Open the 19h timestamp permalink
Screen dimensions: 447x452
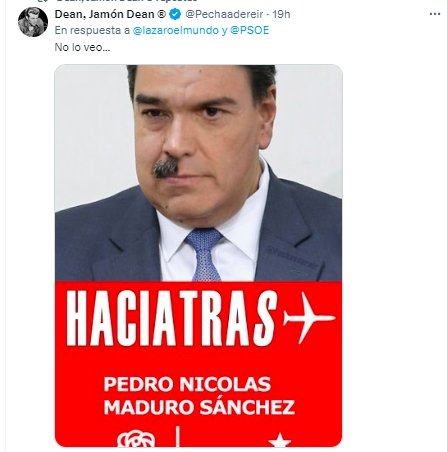click(x=281, y=14)
